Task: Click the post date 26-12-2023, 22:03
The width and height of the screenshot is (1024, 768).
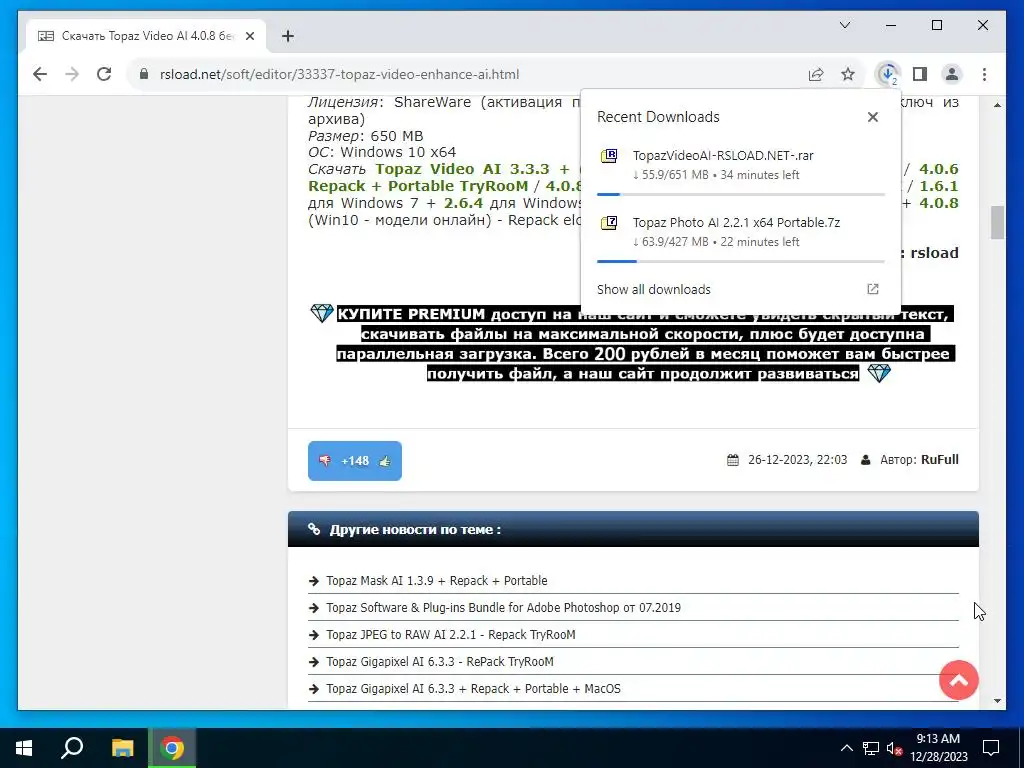Action: [x=797, y=460]
